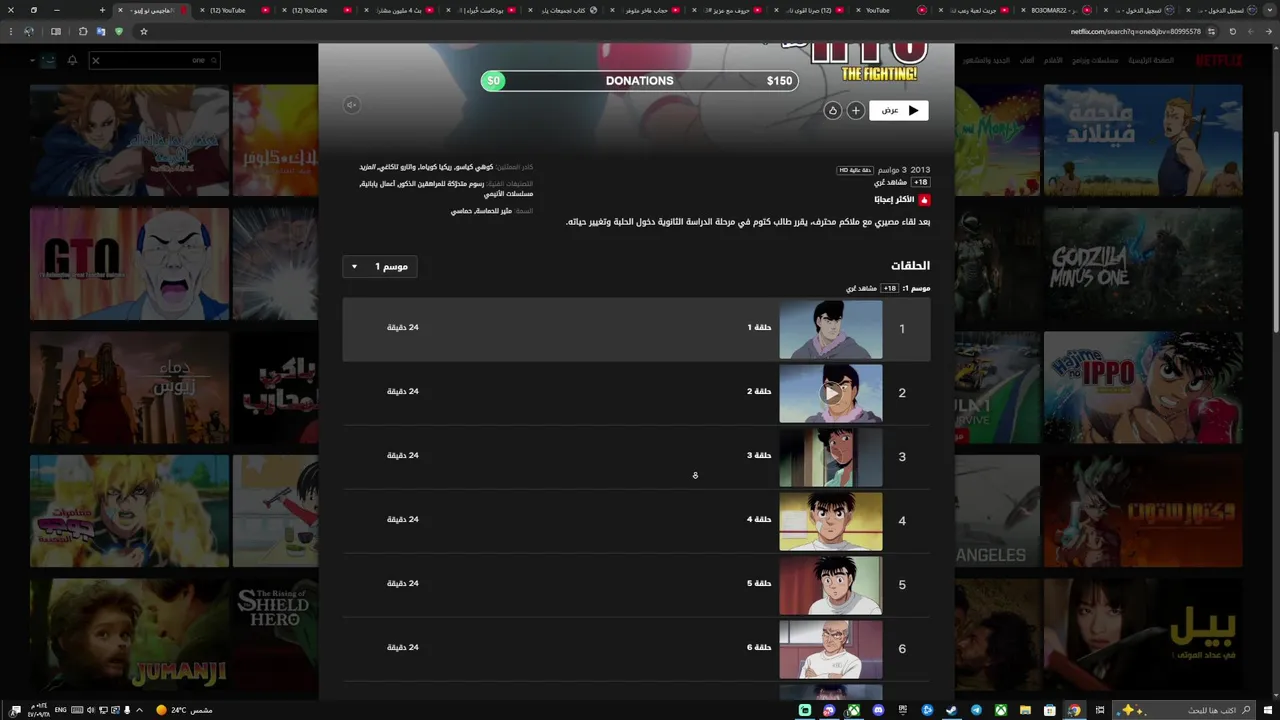Screen dimensions: 1280x720
Task: Open the green shield extension icon
Action: tap(118, 31)
